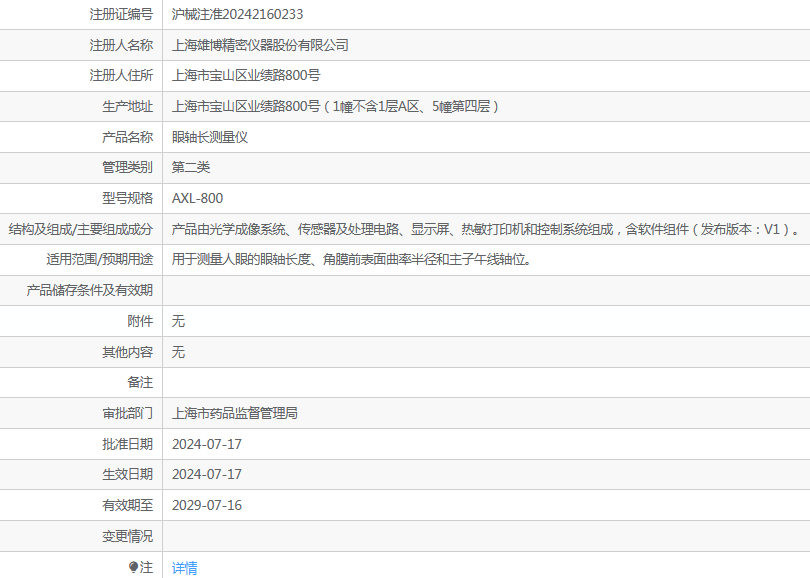Click the 其他内容 label

pyautogui.click(x=128, y=352)
